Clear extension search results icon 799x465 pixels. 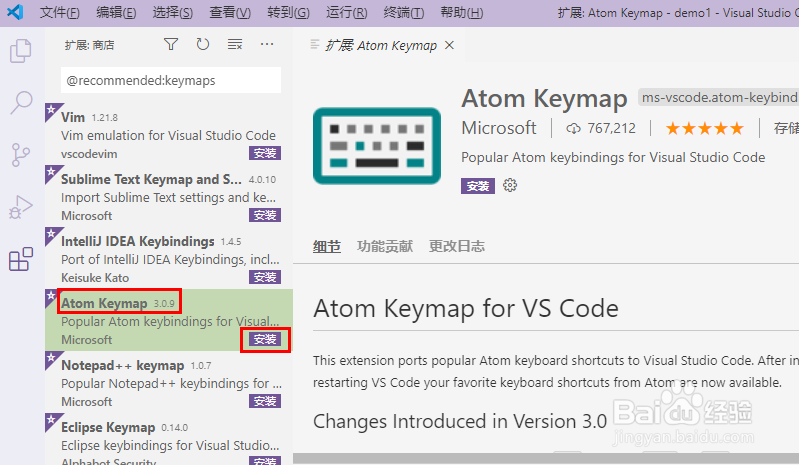(234, 45)
